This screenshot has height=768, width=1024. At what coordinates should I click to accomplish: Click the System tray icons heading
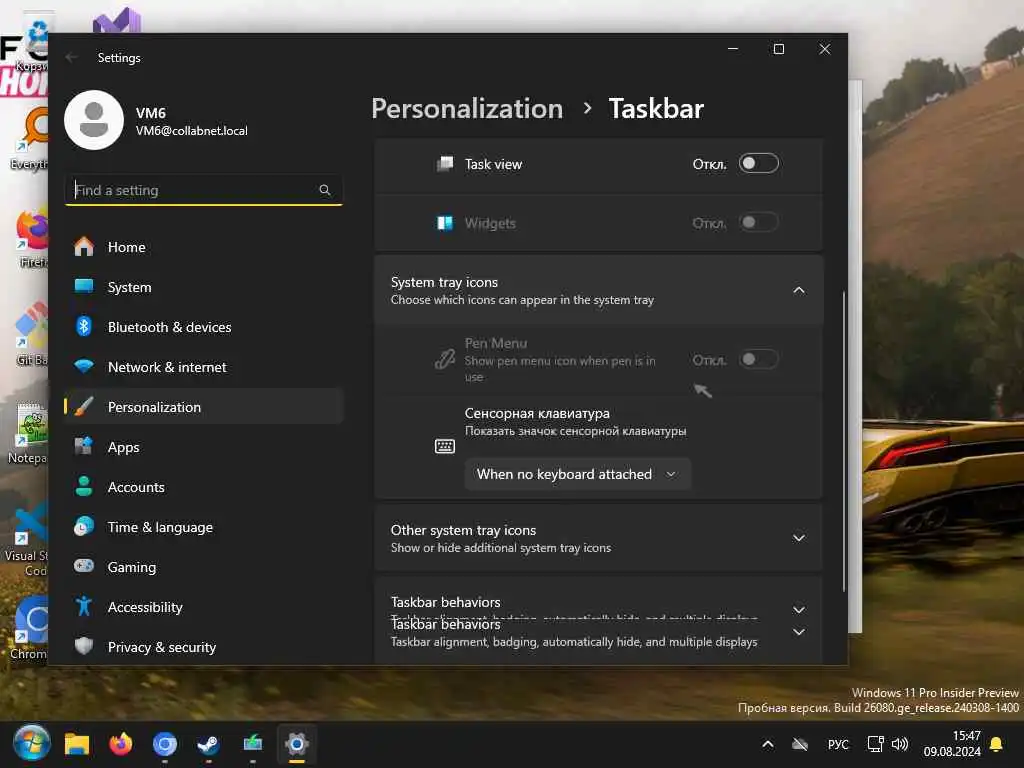point(444,282)
